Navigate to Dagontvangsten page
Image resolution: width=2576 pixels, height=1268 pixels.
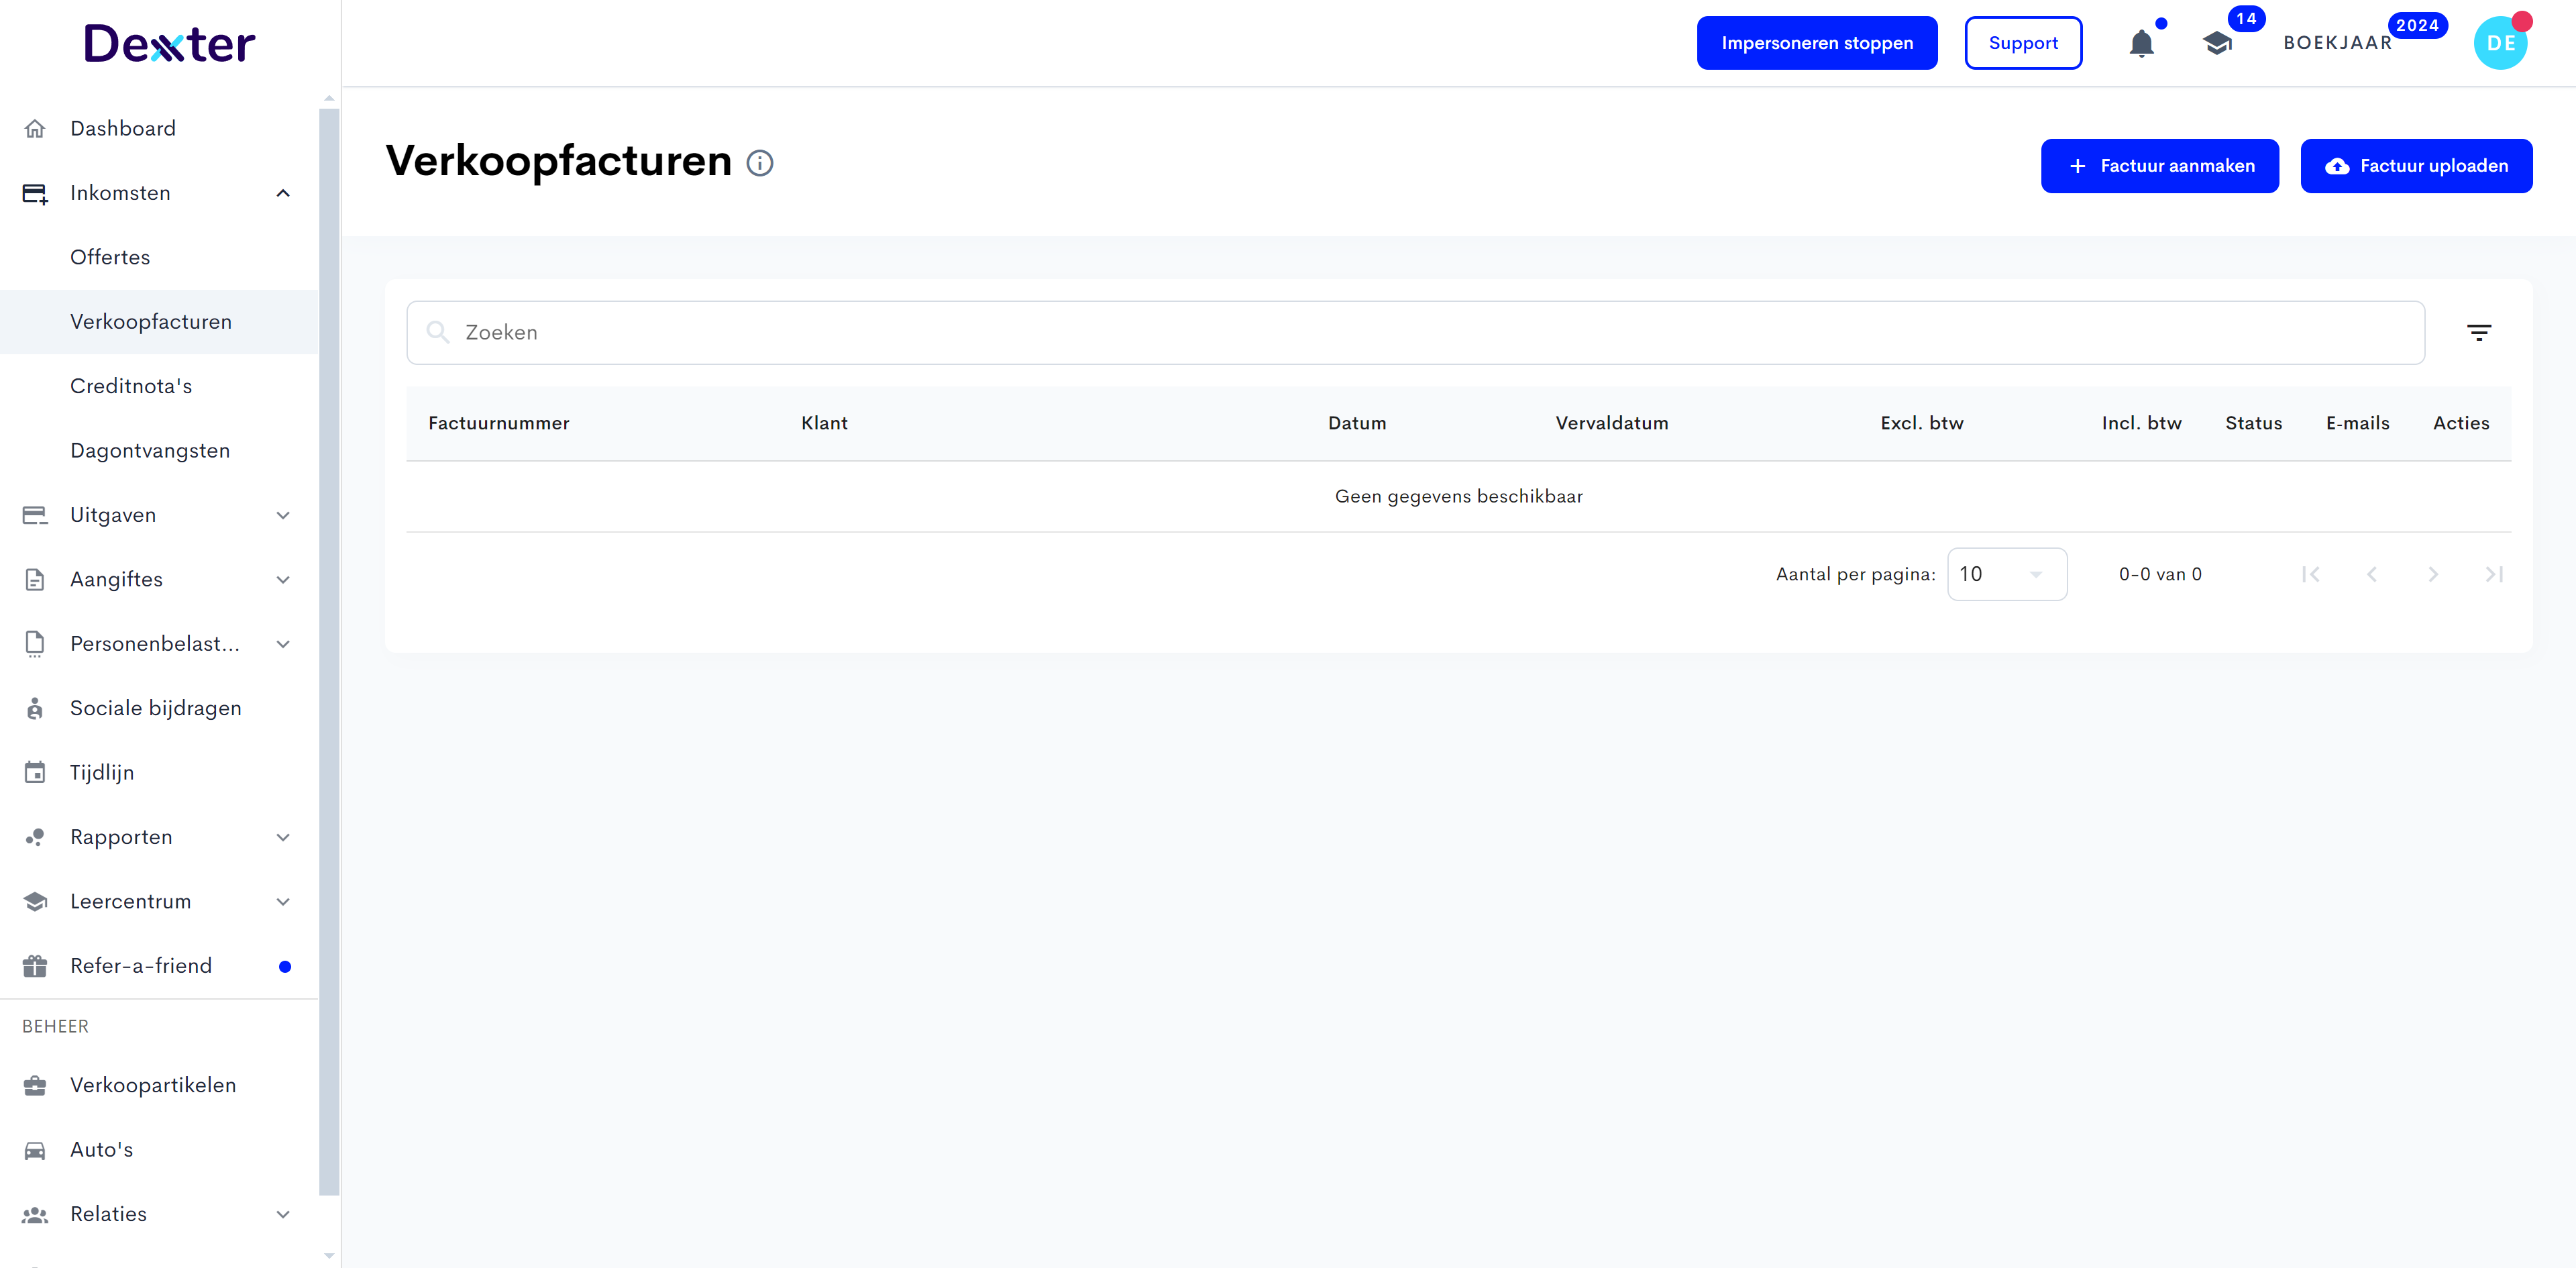click(x=150, y=451)
